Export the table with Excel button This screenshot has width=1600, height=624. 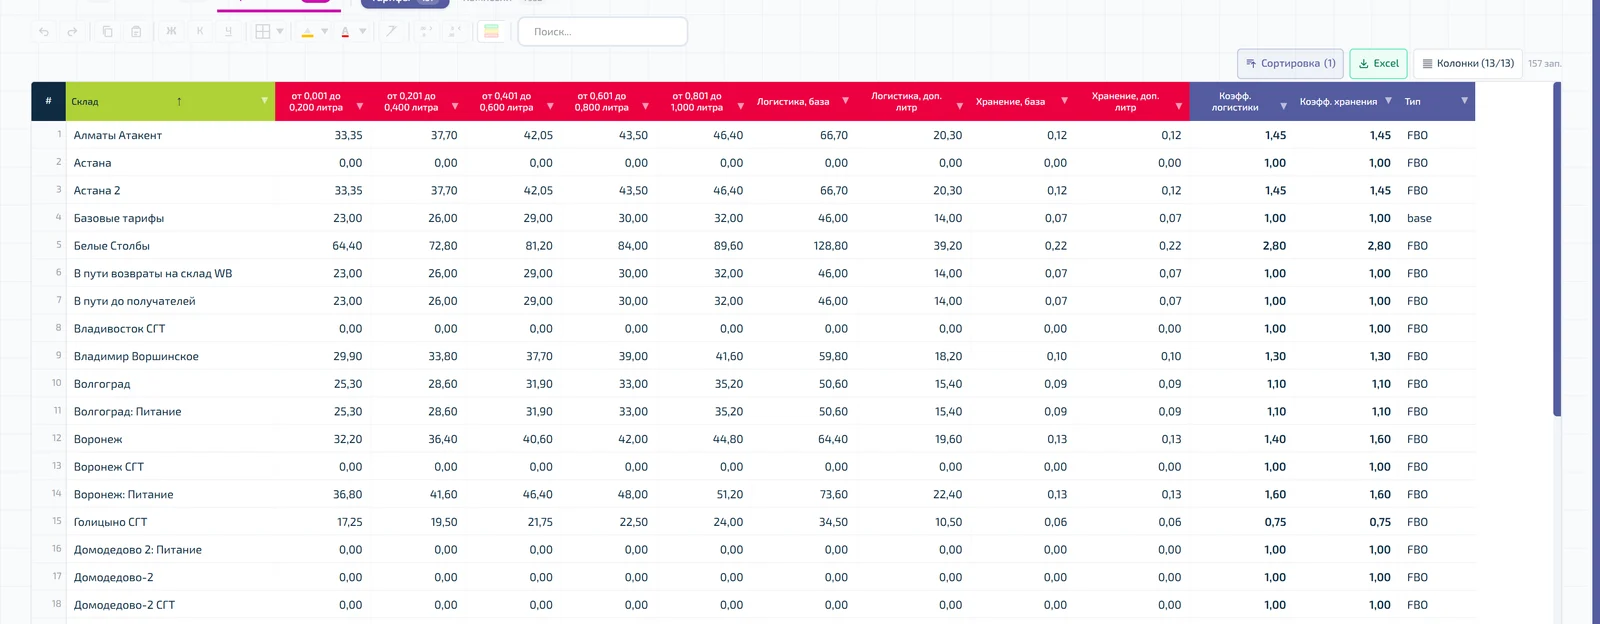point(1378,63)
